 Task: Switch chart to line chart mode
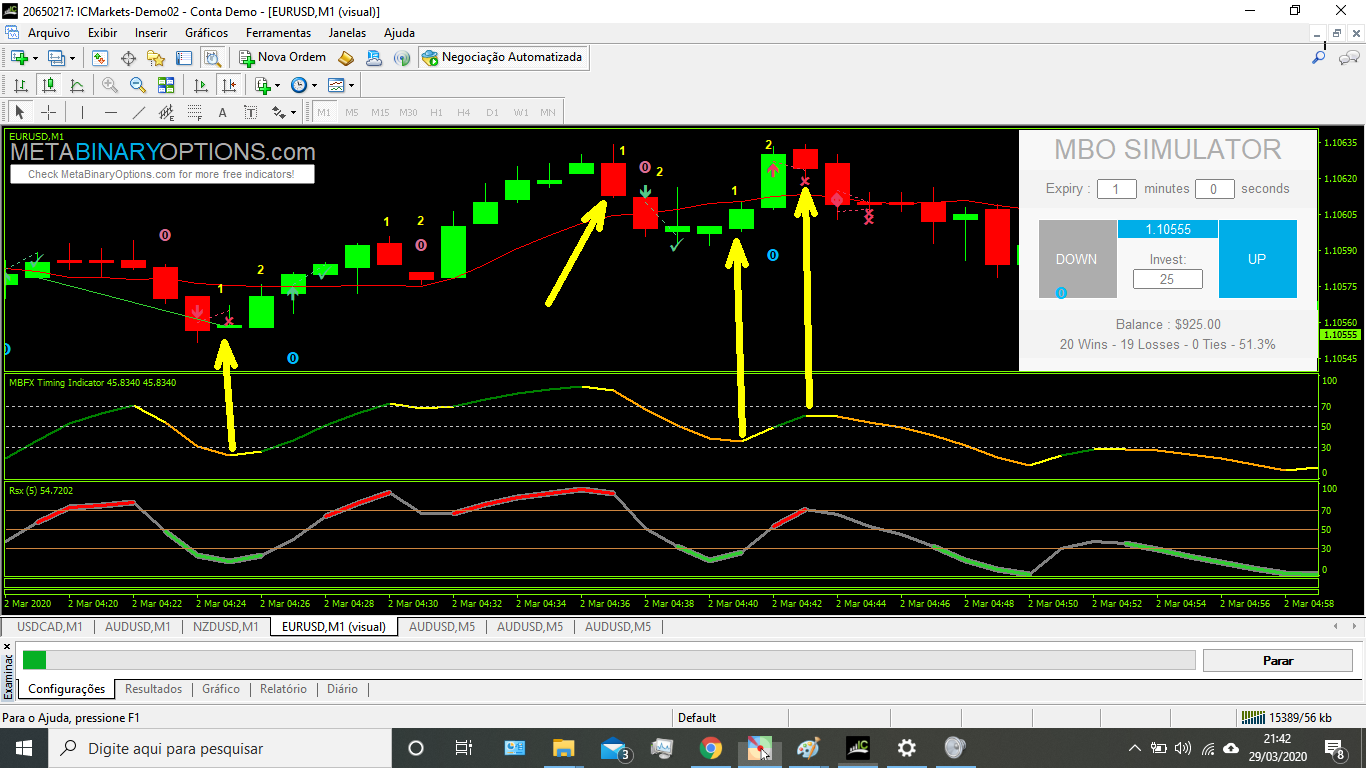click(76, 85)
